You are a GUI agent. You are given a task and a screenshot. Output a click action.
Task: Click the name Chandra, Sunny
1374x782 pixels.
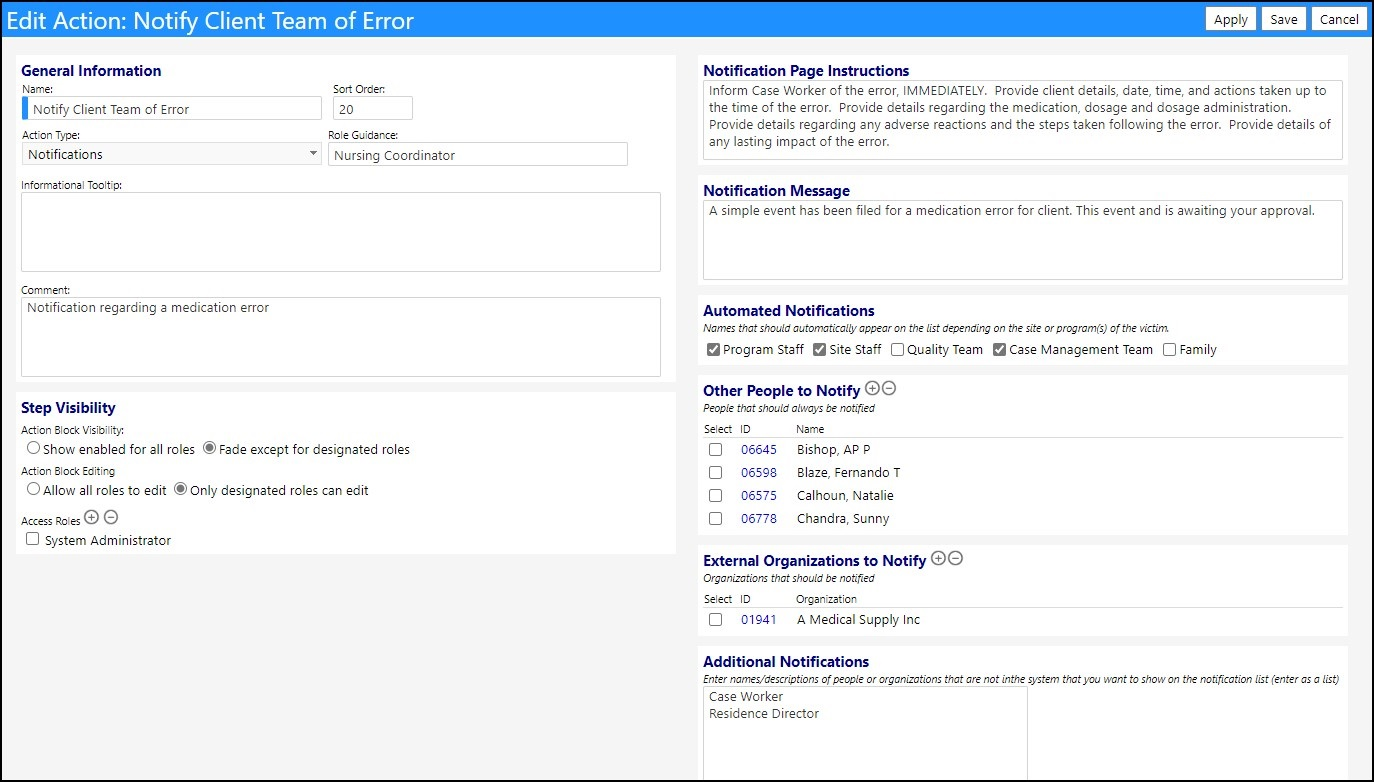point(843,519)
